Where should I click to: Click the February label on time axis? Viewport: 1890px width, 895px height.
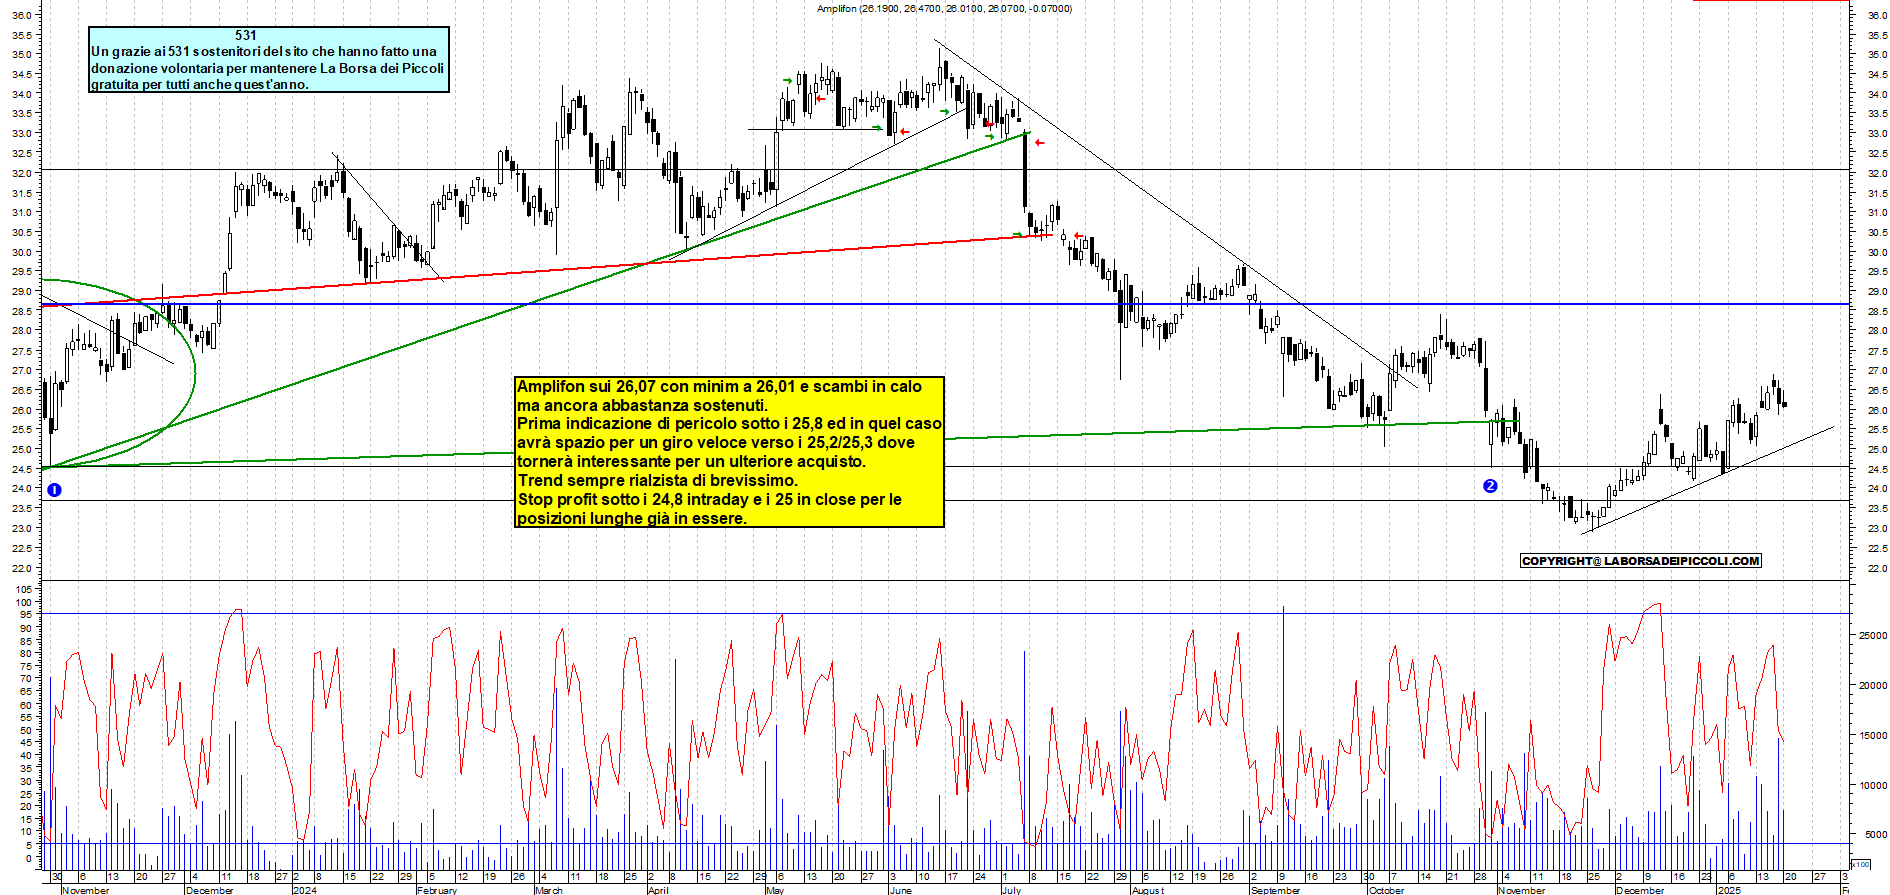point(437,890)
